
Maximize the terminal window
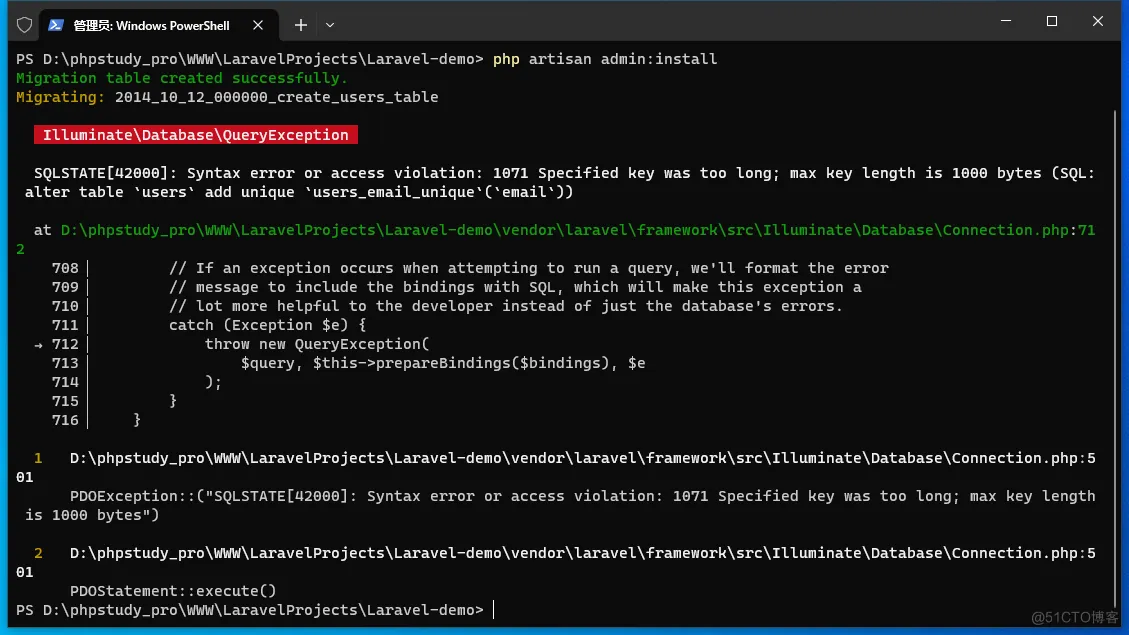point(1051,22)
